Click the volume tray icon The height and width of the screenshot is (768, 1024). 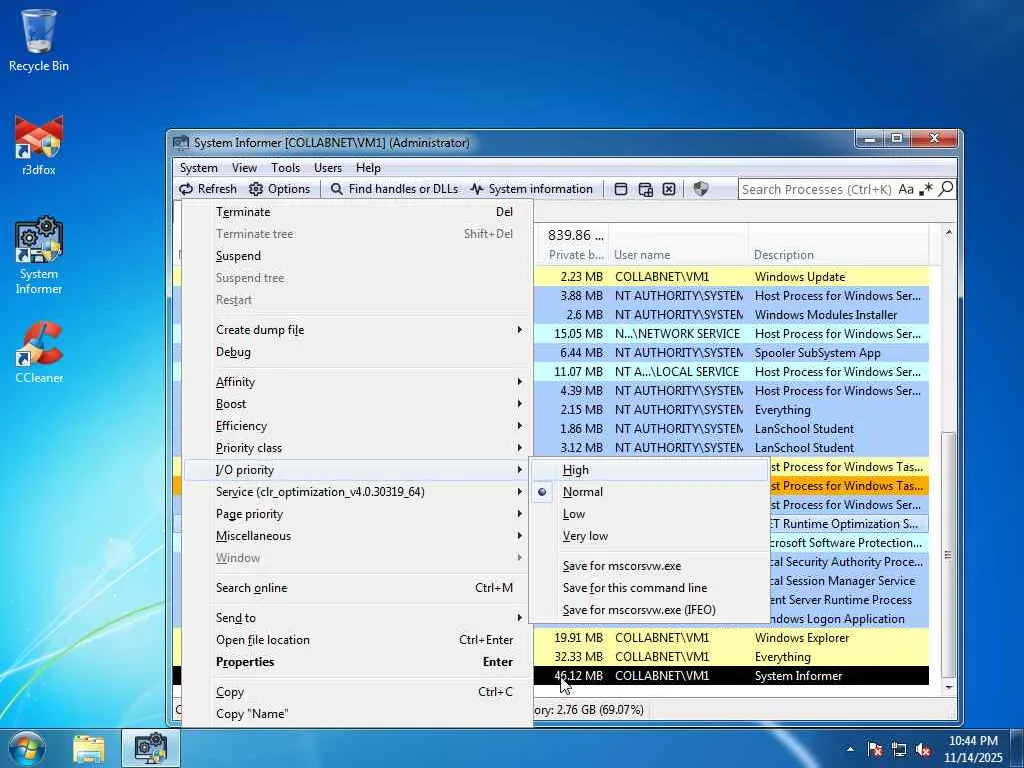[923, 750]
